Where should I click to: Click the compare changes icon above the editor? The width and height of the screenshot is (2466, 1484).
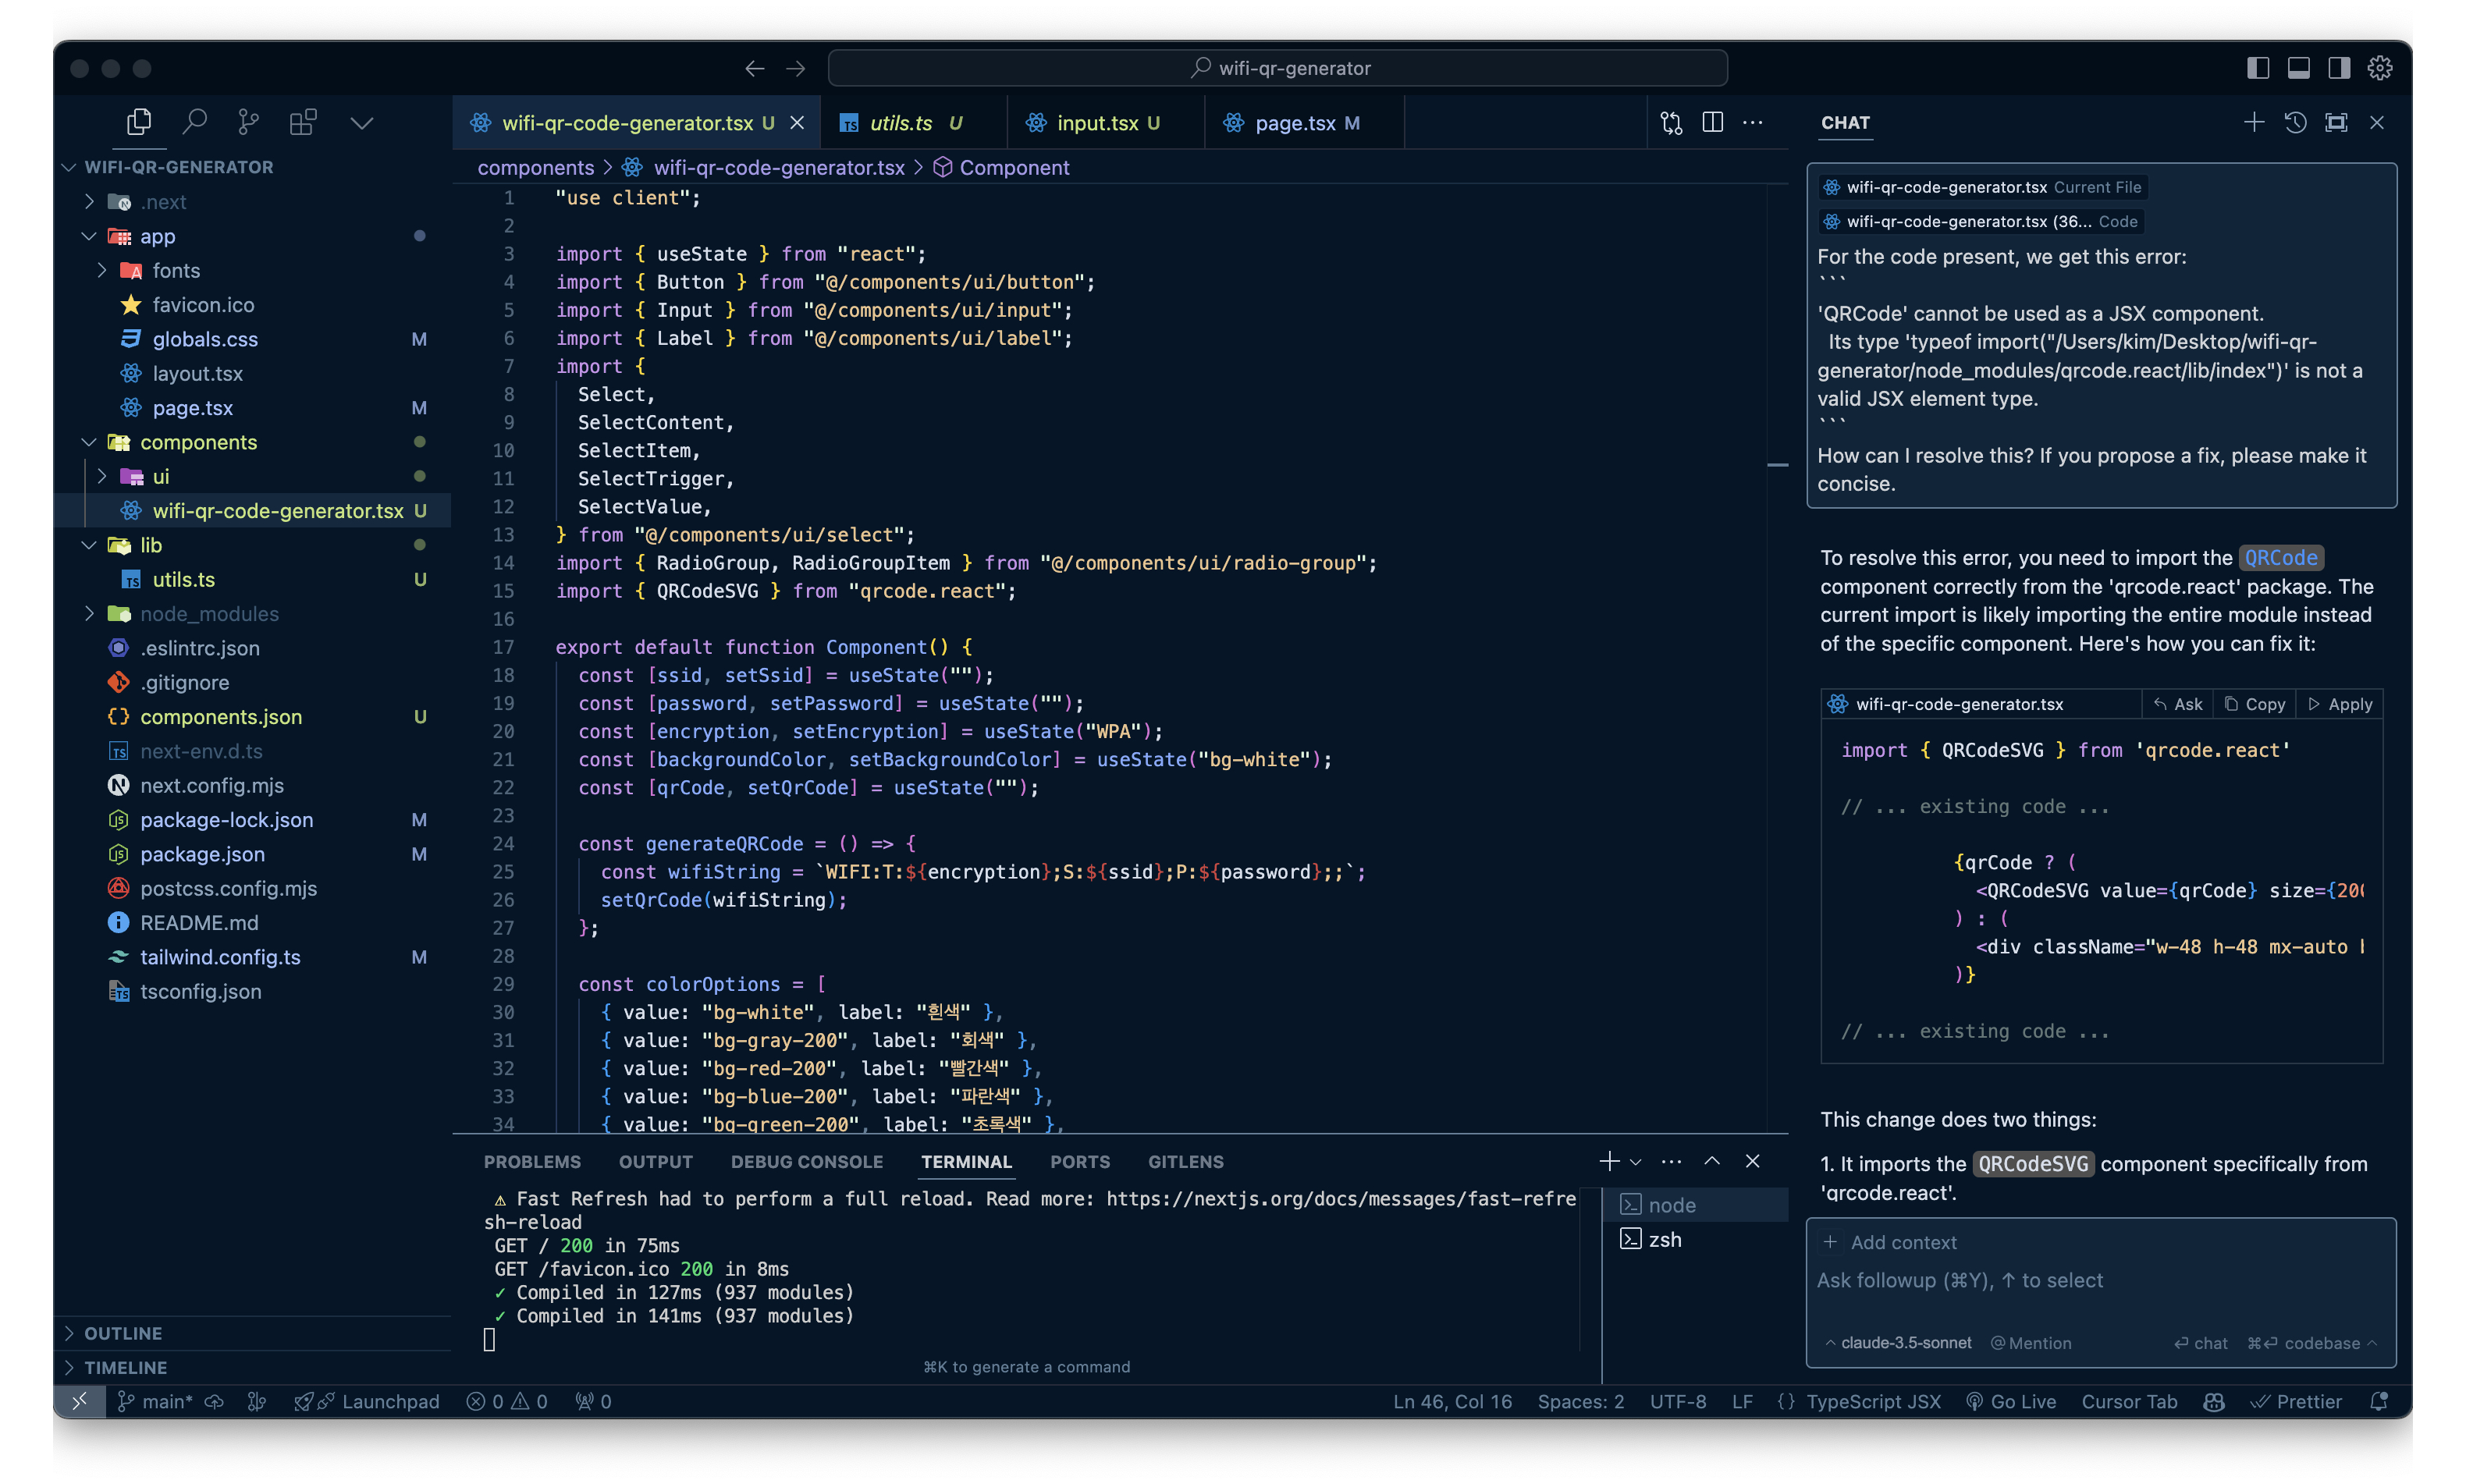pos(1670,122)
